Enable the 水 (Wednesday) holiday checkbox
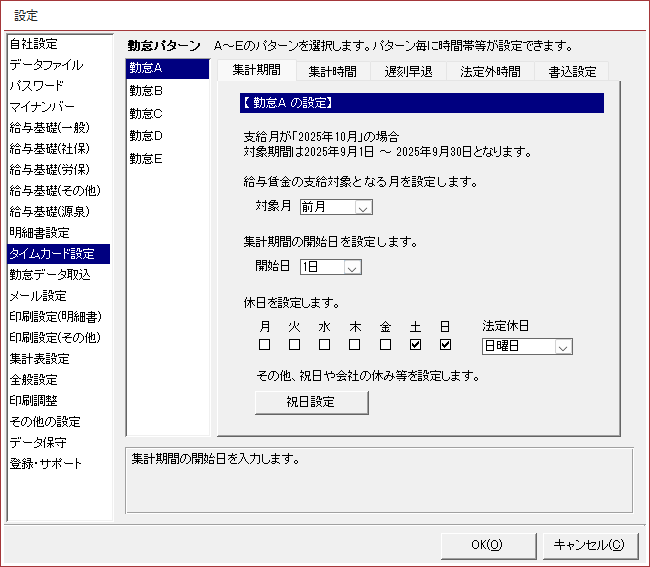The width and height of the screenshot is (650, 567). (325, 345)
